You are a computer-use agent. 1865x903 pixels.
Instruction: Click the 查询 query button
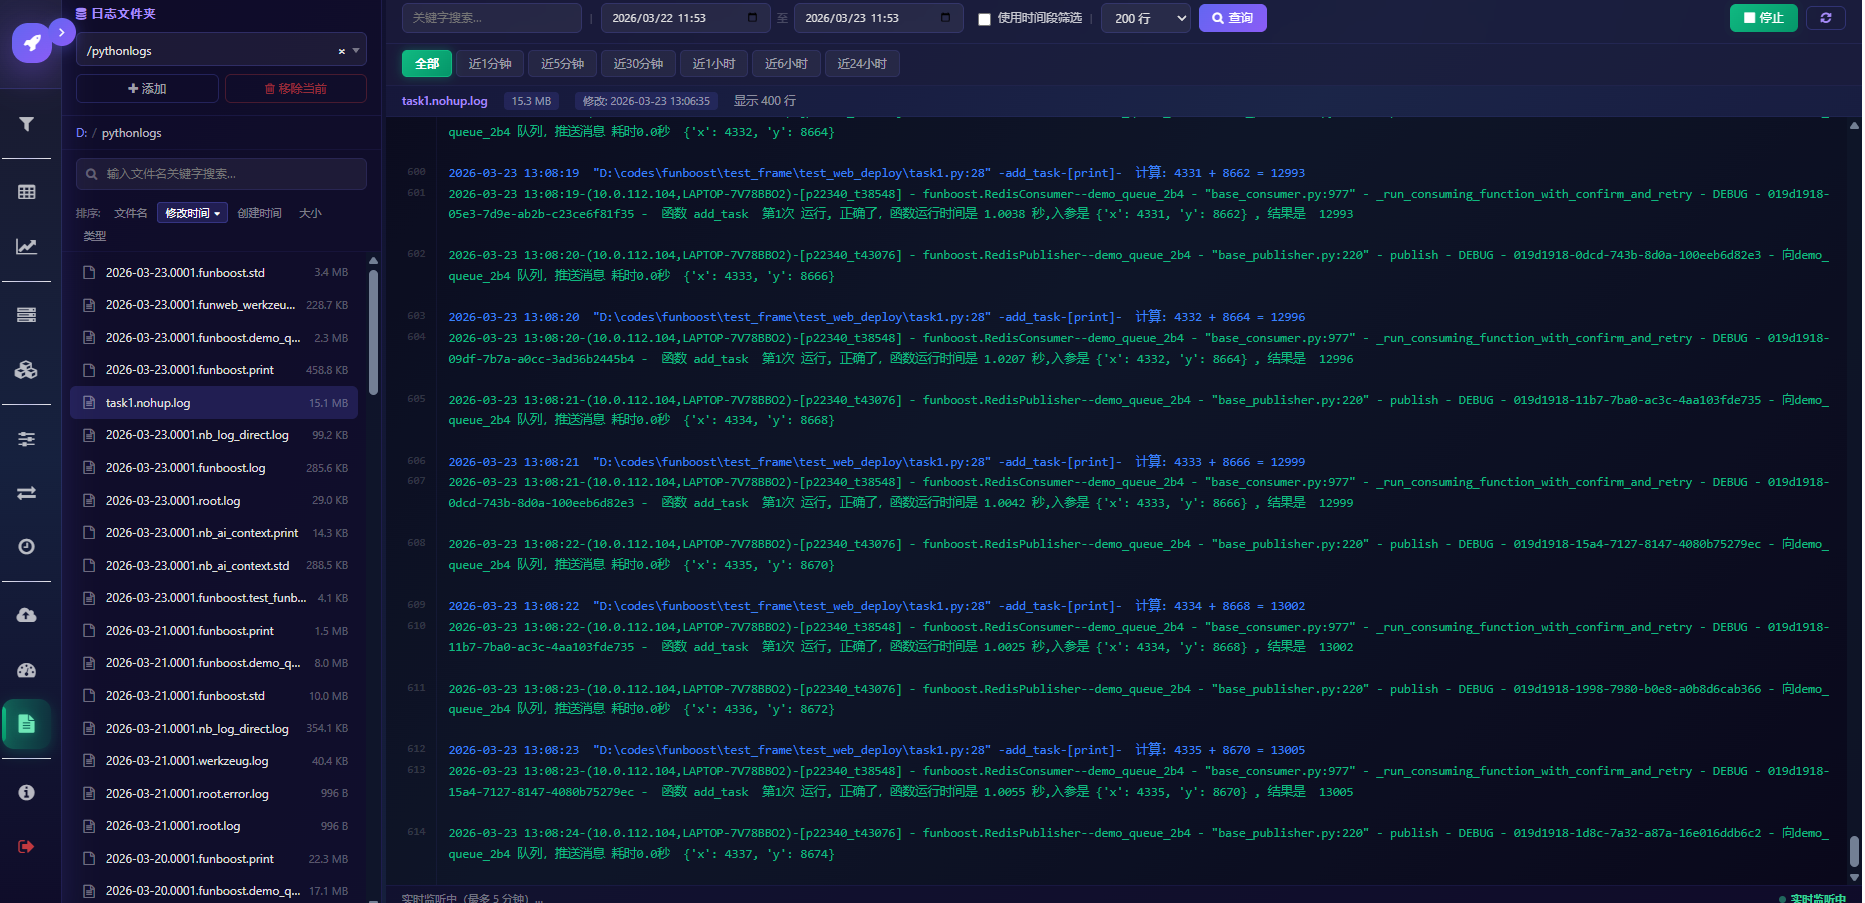coord(1232,18)
